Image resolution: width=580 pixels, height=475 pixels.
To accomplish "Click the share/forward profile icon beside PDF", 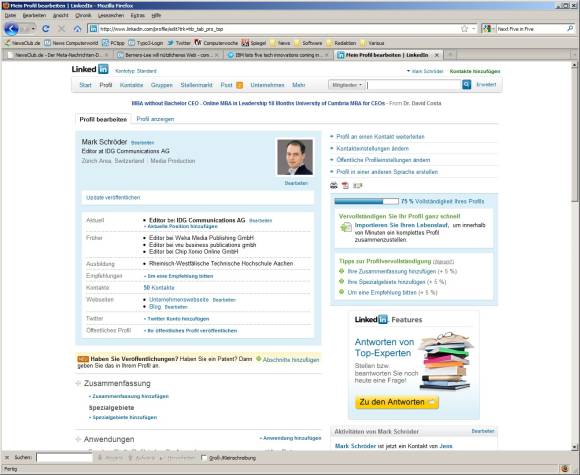I will pos(357,185).
